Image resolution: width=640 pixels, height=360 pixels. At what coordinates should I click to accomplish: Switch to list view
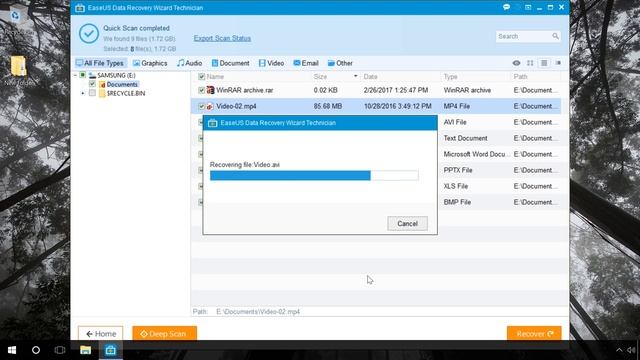pyautogui.click(x=544, y=63)
